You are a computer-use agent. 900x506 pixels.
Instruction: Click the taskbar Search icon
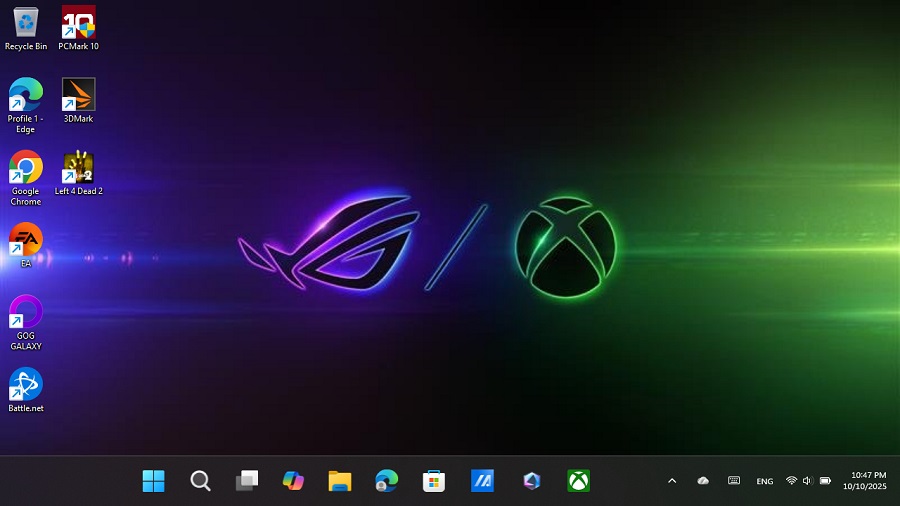[x=200, y=481]
